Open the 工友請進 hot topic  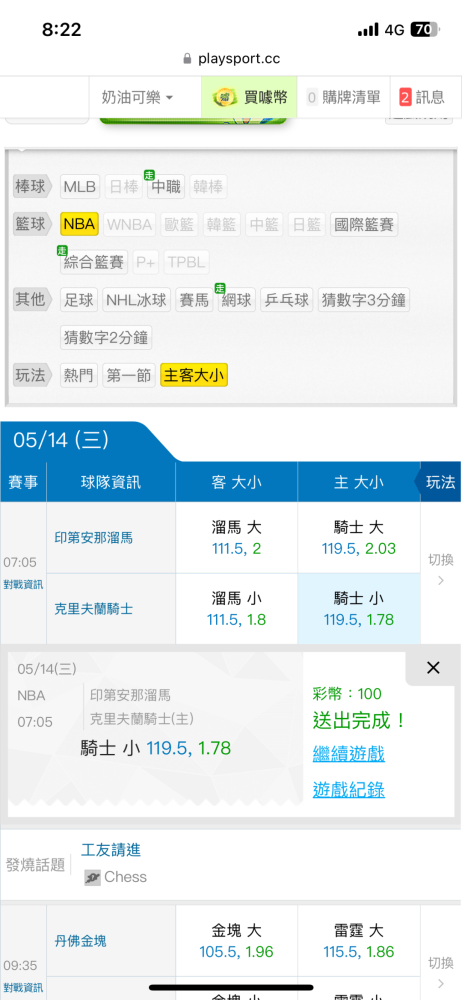111,849
